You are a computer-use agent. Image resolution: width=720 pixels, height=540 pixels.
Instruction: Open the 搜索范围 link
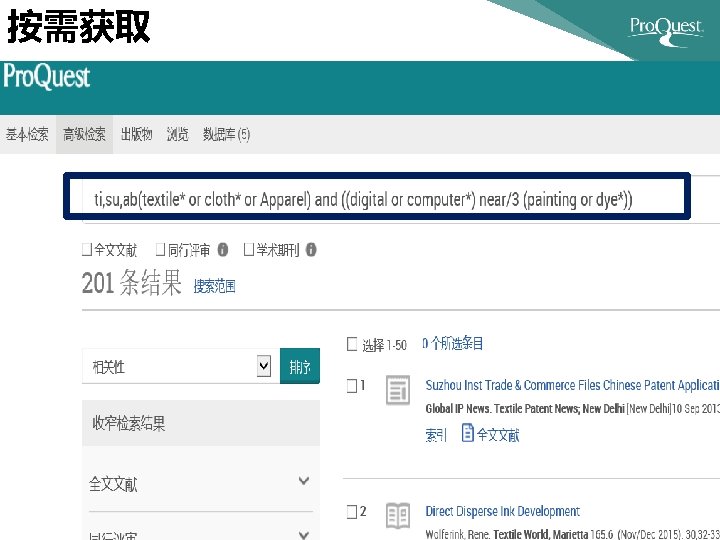click(214, 287)
